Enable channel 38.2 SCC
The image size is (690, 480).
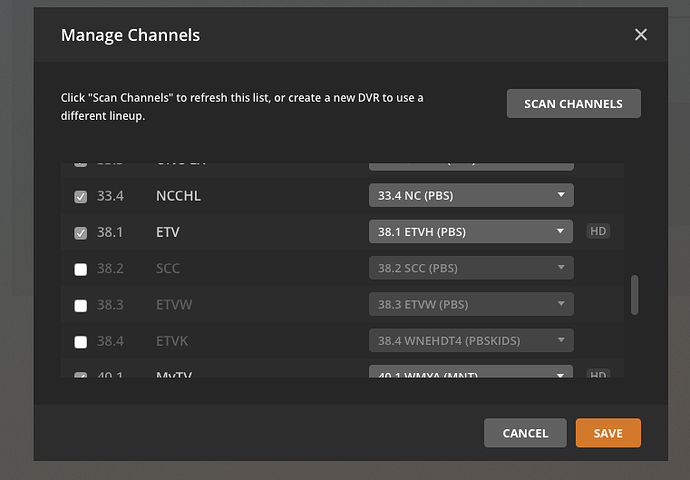coord(81,269)
